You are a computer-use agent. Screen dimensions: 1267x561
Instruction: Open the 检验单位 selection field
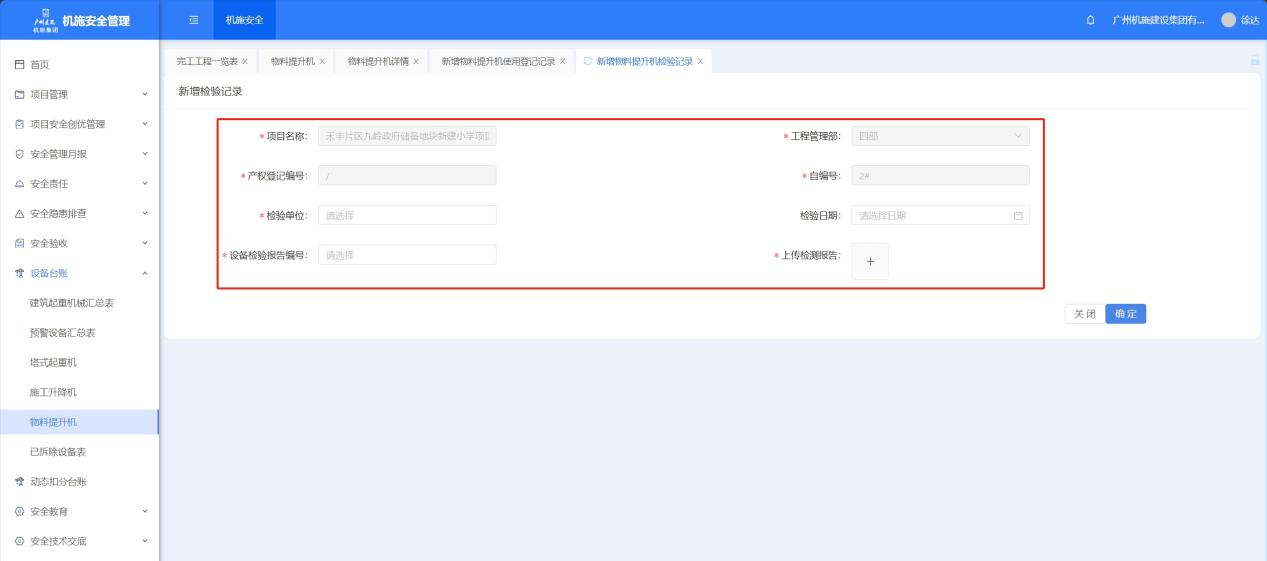tap(406, 215)
